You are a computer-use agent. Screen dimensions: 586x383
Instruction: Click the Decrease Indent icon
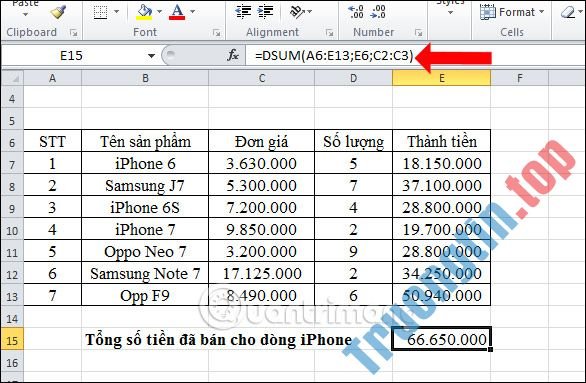(x=243, y=12)
